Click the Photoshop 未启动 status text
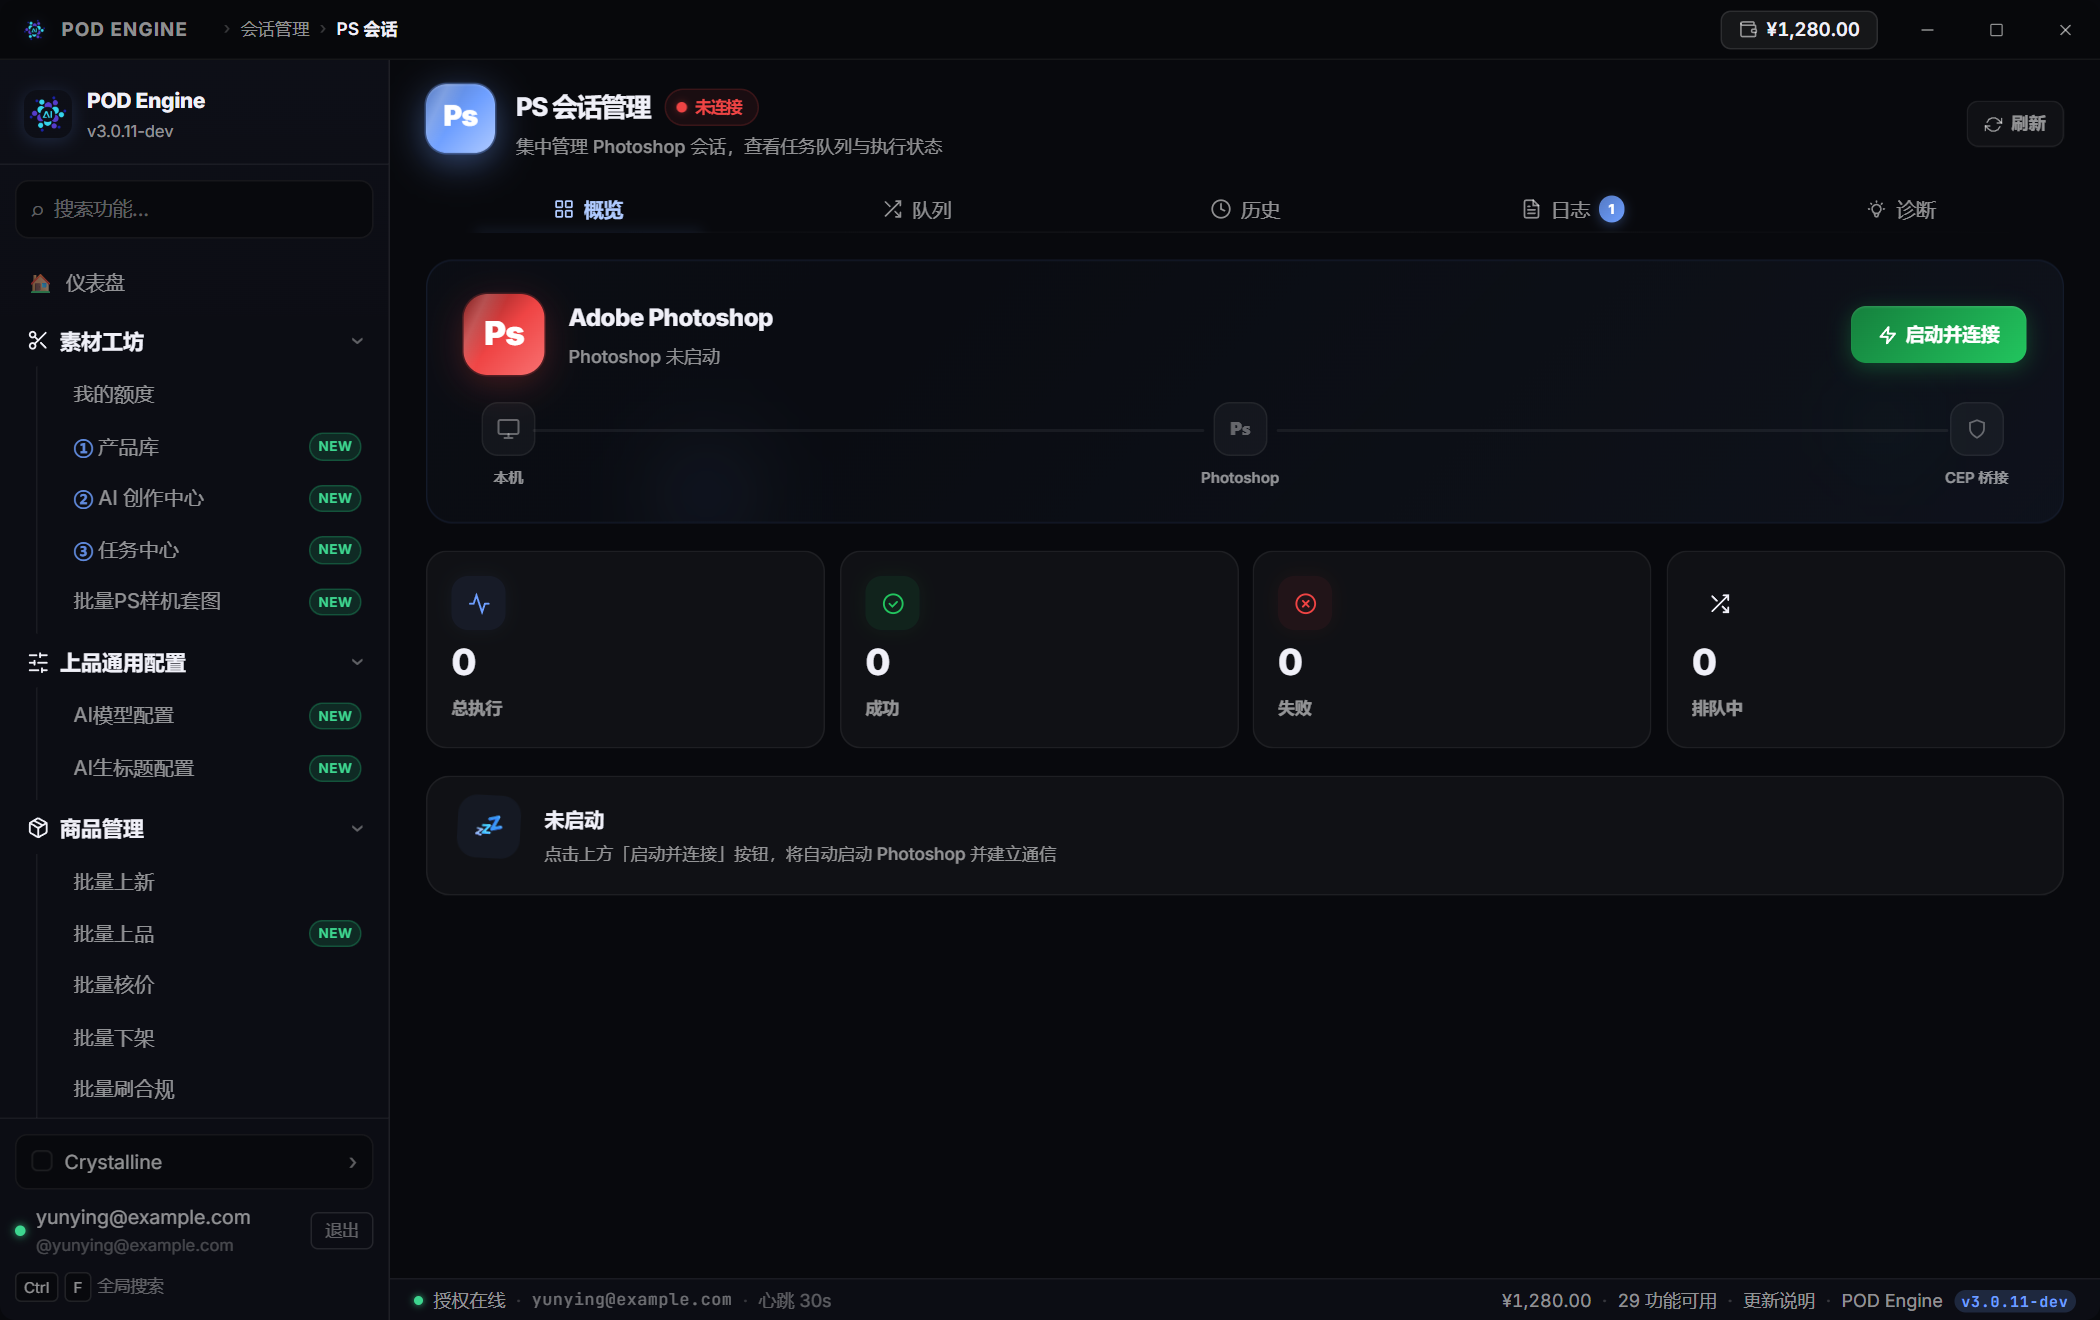Viewport: 2100px width, 1320px height. [644, 357]
